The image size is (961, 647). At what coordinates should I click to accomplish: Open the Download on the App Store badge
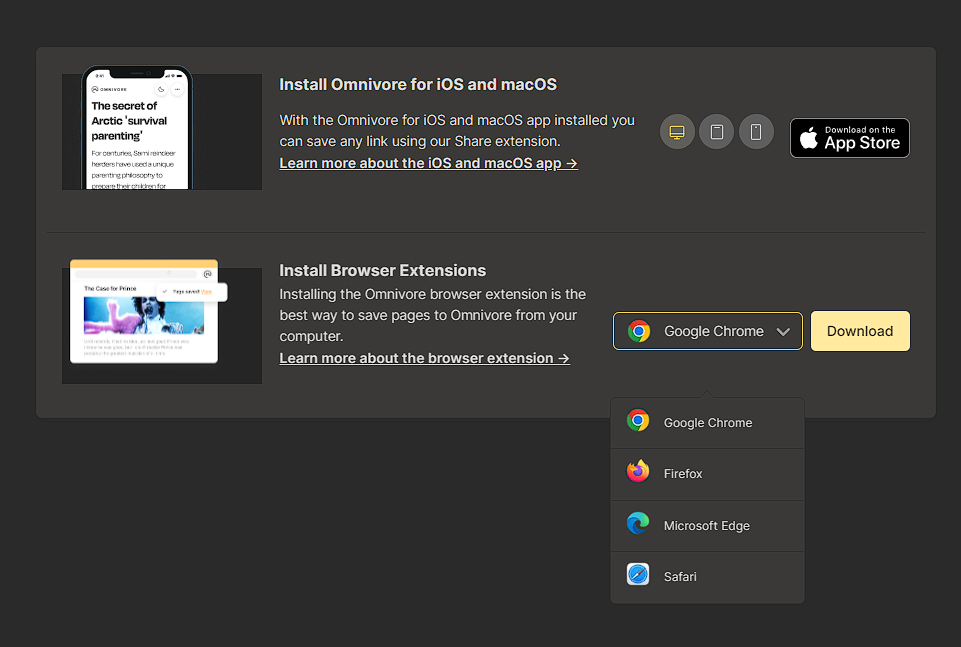tap(849, 138)
